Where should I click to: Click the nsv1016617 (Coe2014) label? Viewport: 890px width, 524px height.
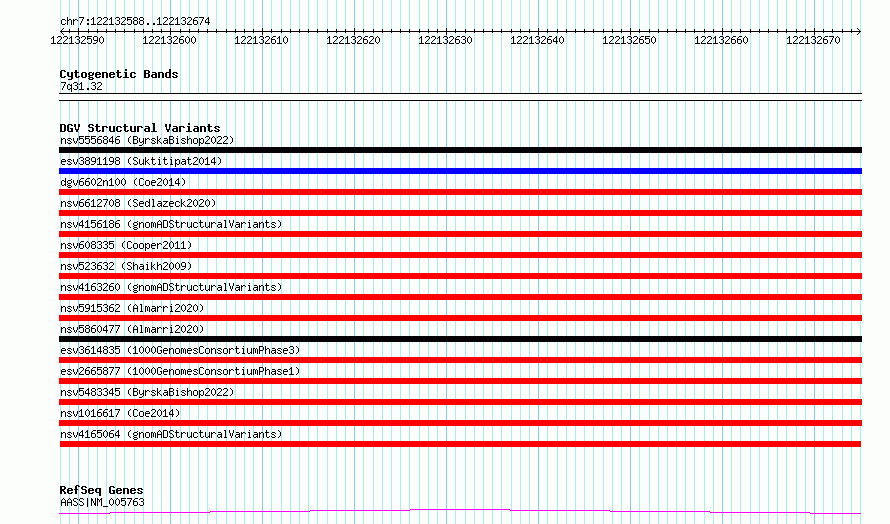[120, 413]
